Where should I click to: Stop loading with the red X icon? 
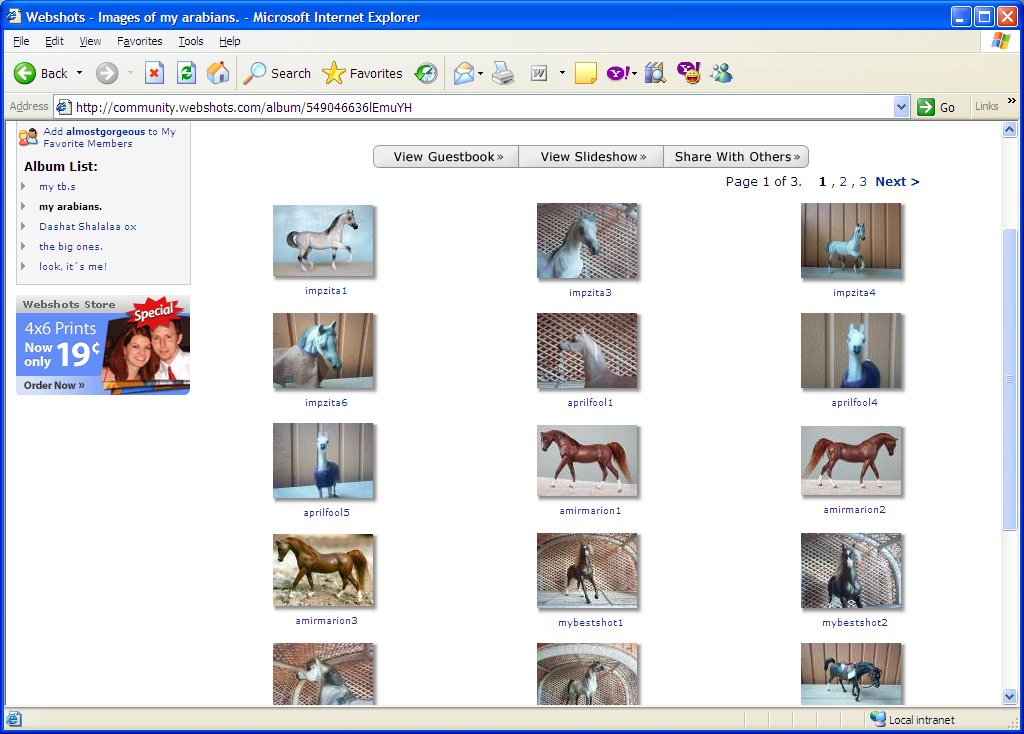154,73
